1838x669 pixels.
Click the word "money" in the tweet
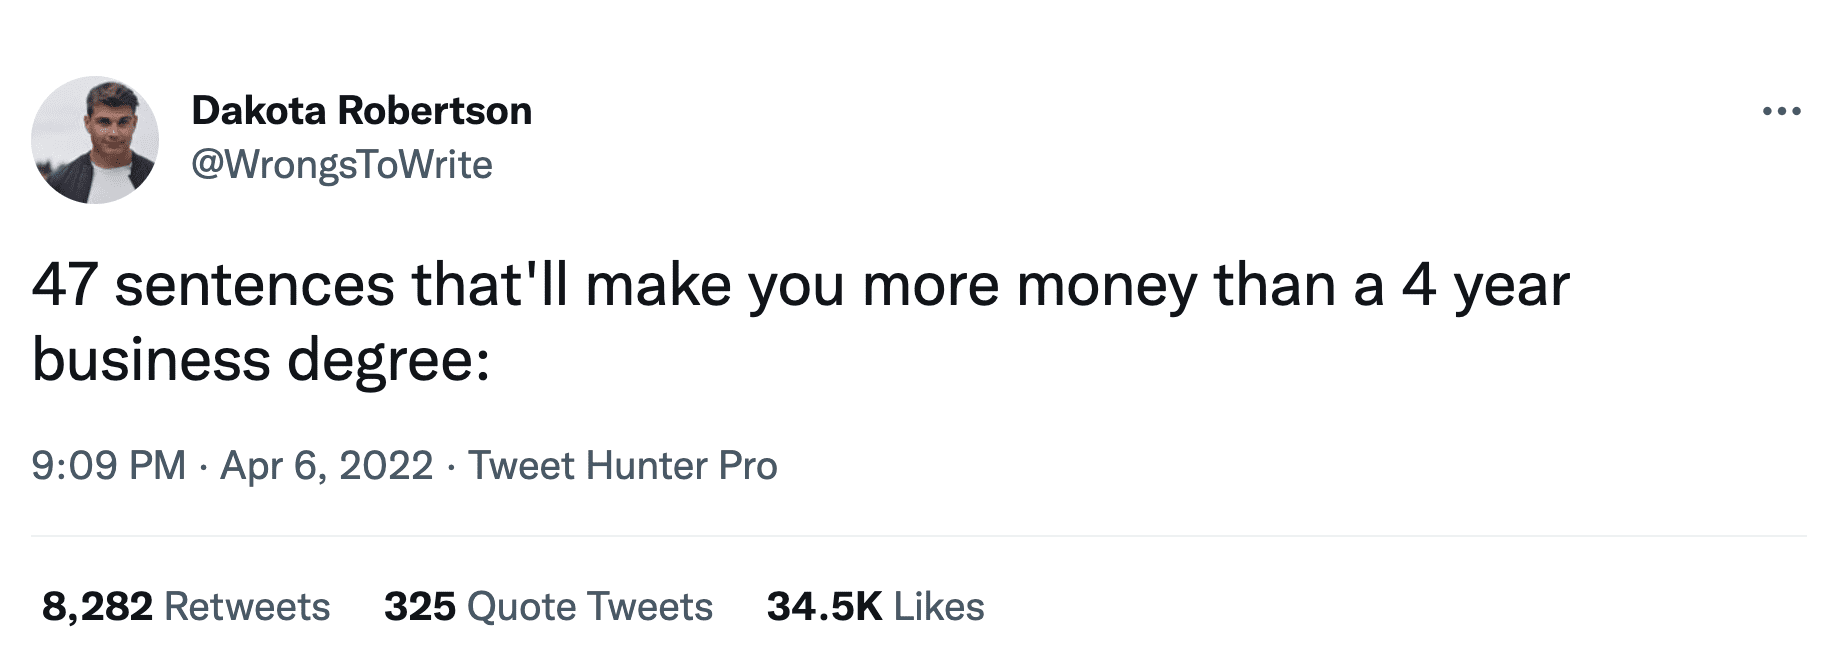point(1106,285)
